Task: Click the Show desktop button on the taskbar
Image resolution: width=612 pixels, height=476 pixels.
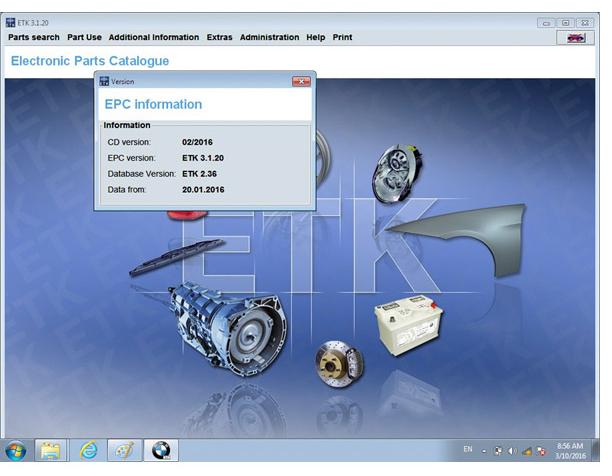Action: point(596,451)
